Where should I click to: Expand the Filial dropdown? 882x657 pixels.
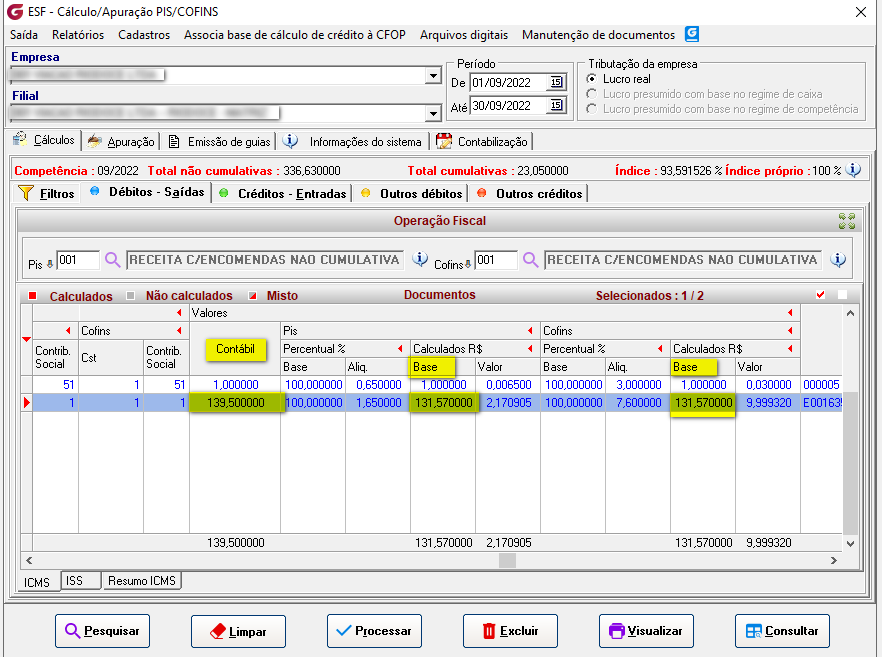click(x=433, y=114)
